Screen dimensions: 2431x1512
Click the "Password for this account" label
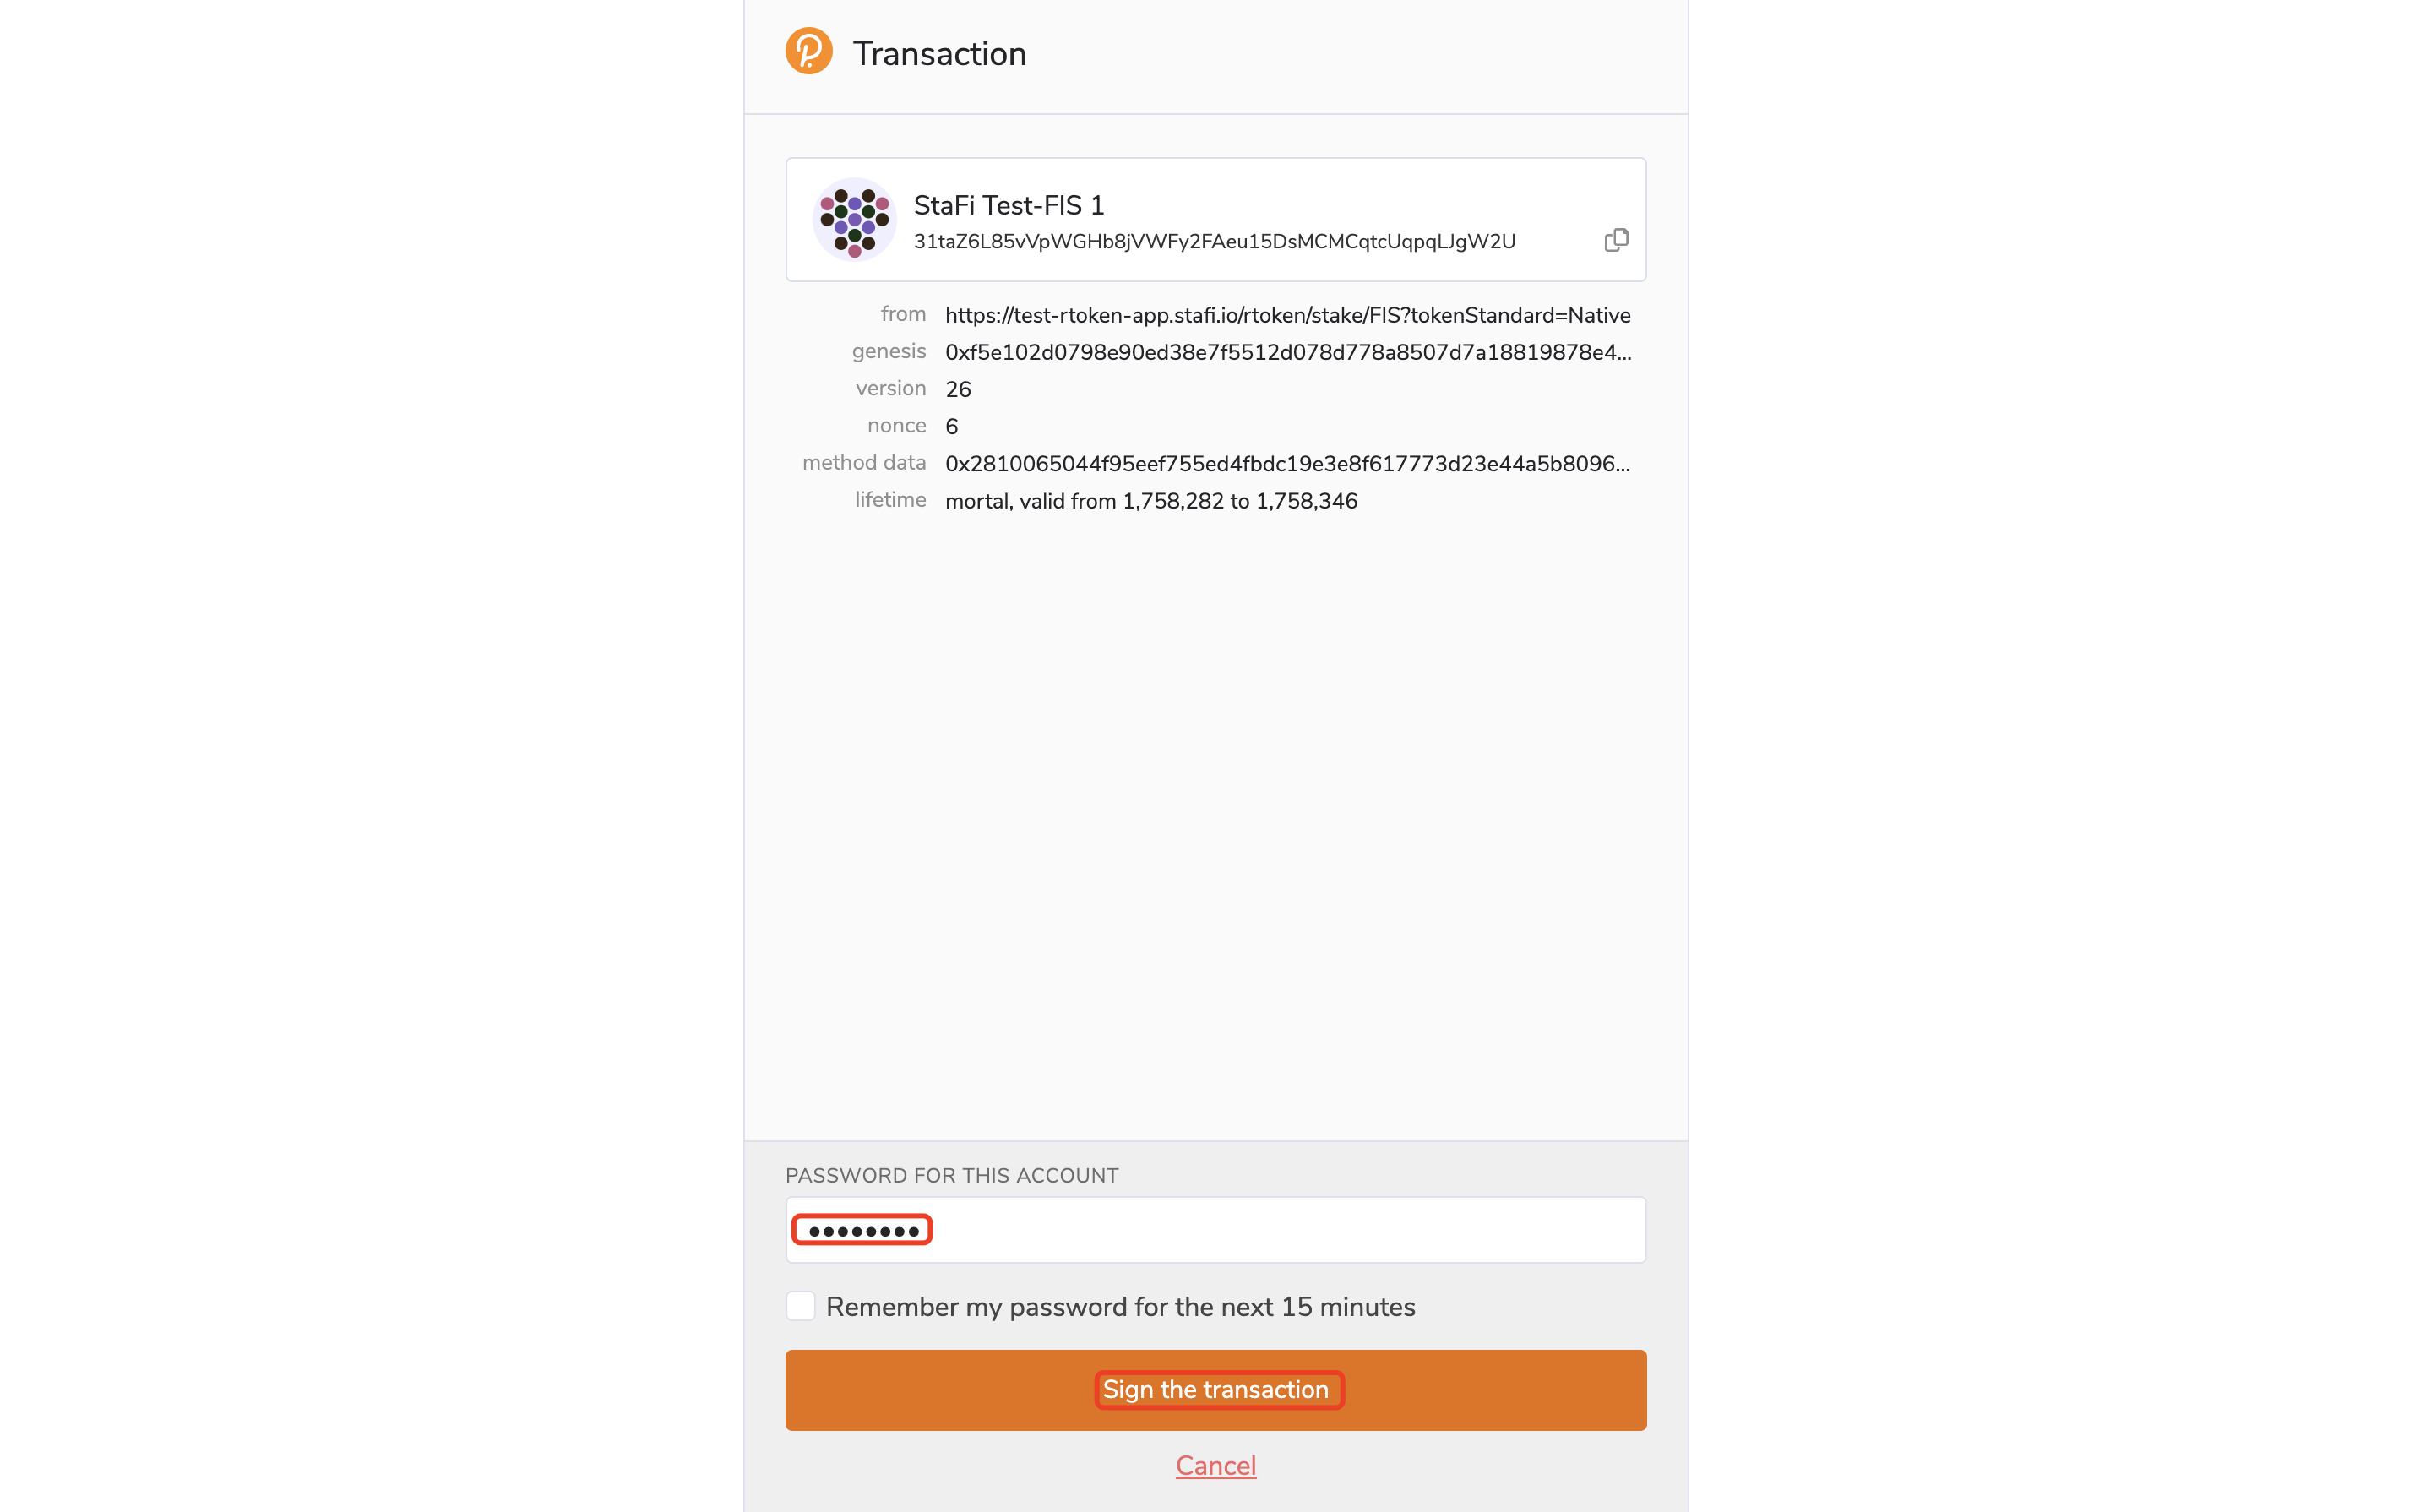[x=951, y=1175]
